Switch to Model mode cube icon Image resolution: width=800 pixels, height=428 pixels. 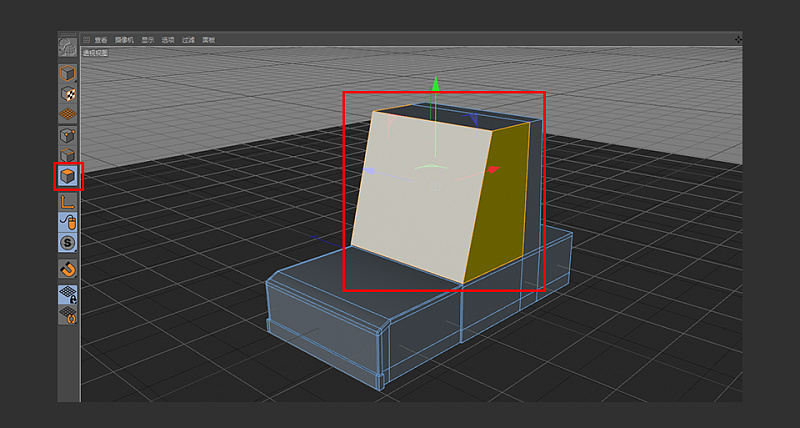tap(68, 73)
